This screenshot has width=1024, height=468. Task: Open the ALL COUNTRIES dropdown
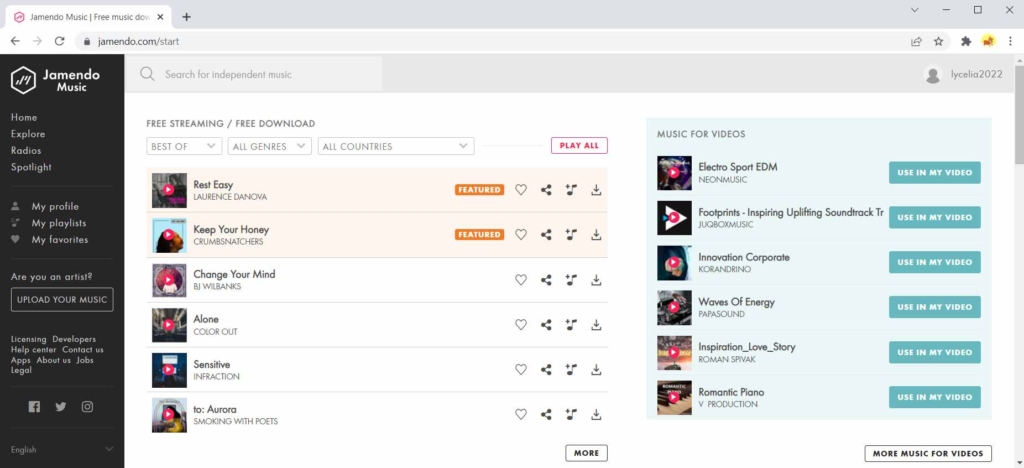coord(396,146)
